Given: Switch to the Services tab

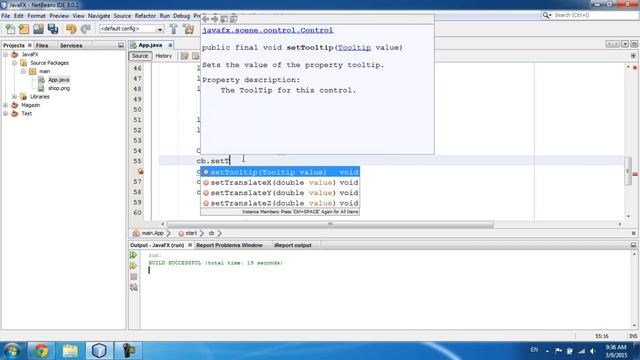Looking at the screenshot, I should click(71, 45).
